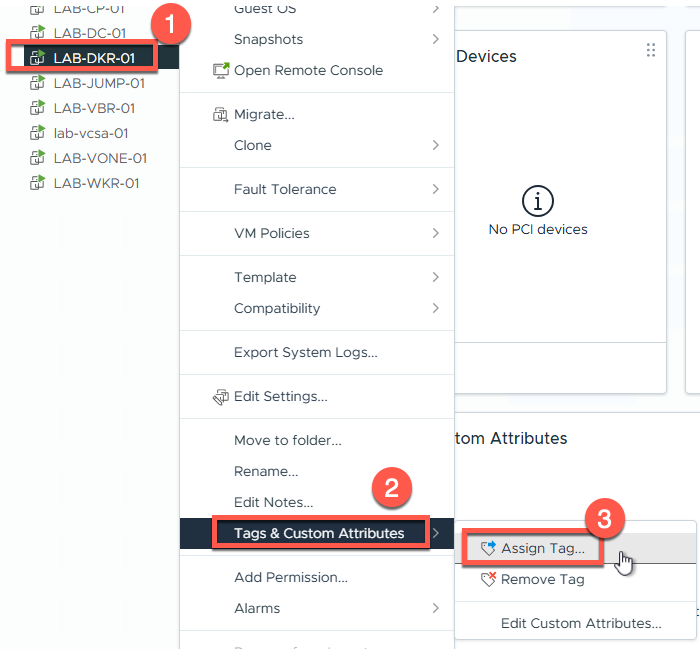Click the lab-vcsa-01 VM icon
Image resolution: width=700 pixels, height=649 pixels.
tap(37, 133)
